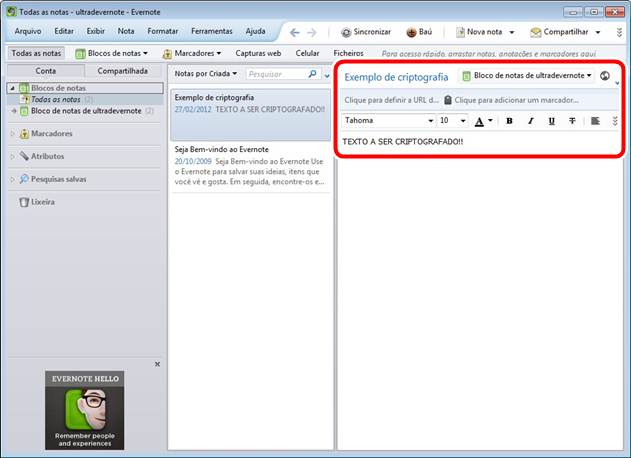
Task: Click the Evernote elephant title bar icon
Action: (x=11, y=12)
